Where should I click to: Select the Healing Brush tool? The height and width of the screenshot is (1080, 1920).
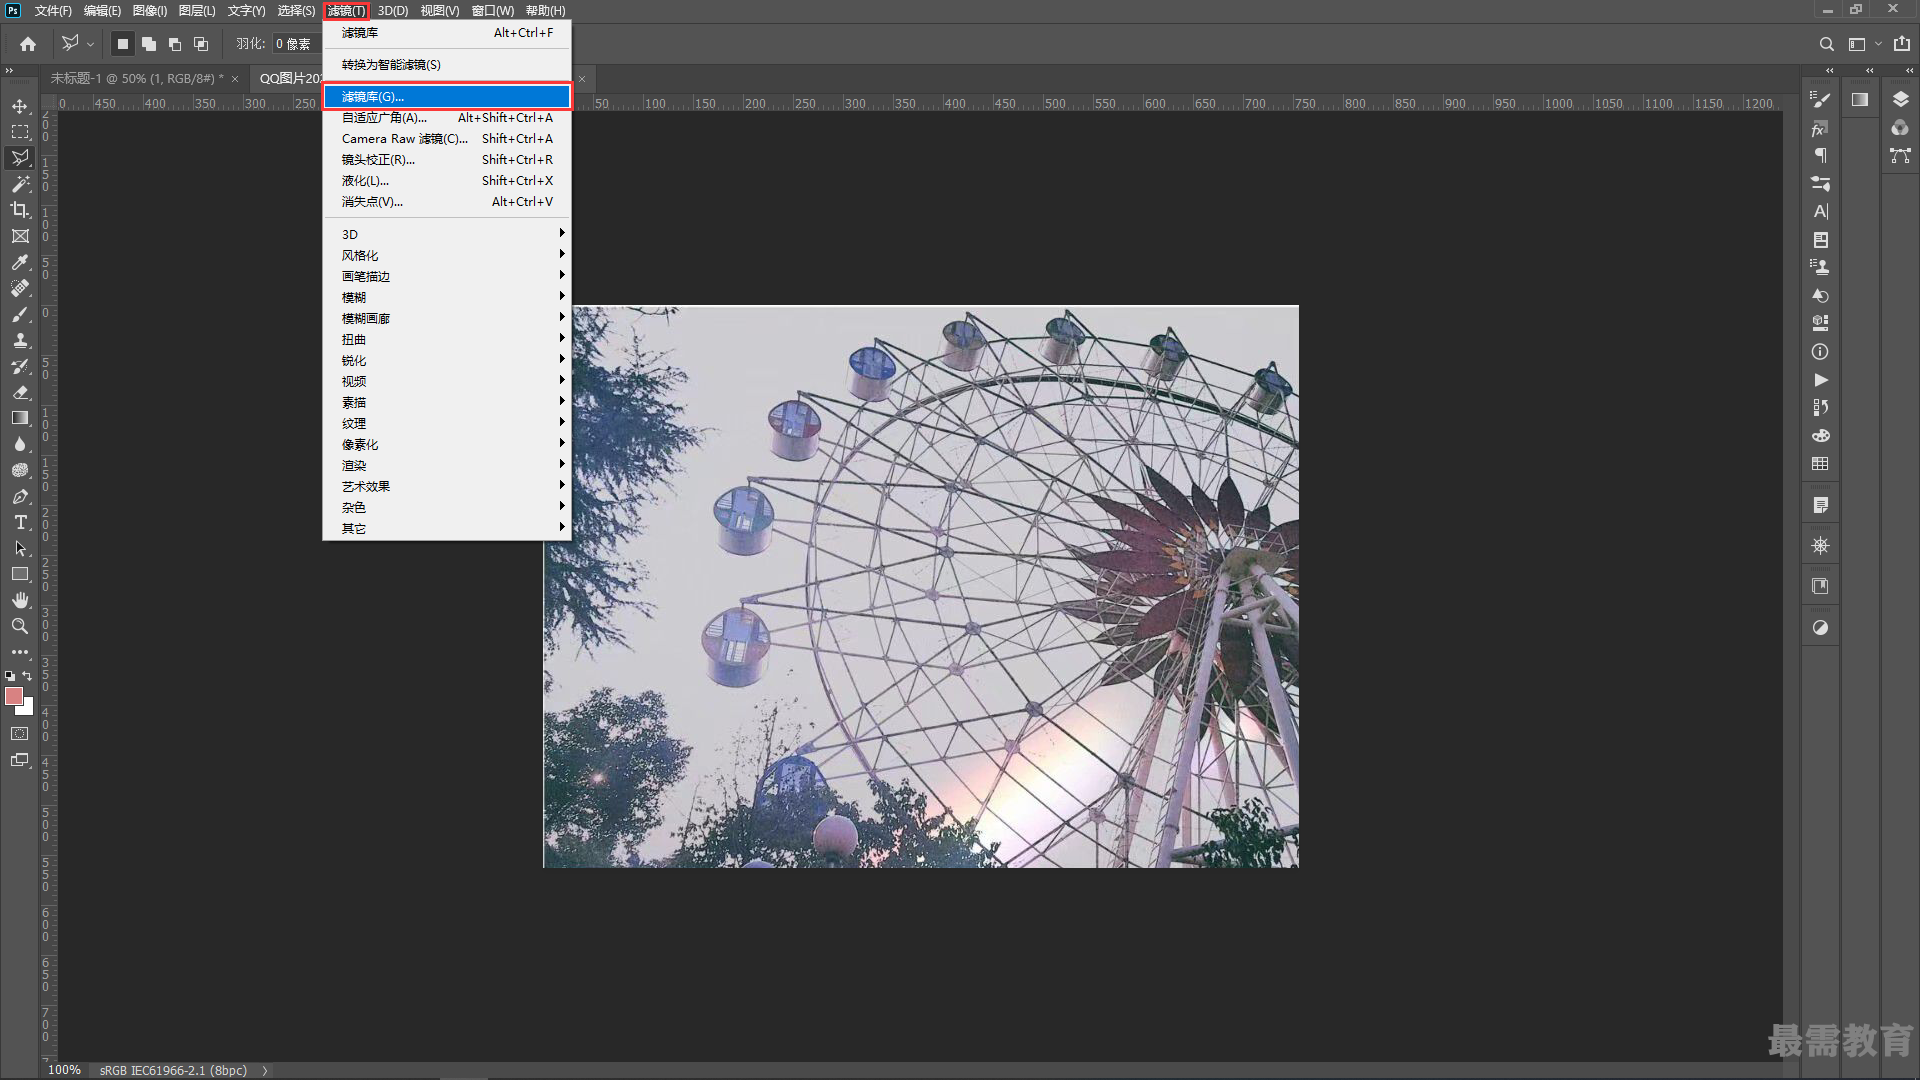tap(20, 288)
